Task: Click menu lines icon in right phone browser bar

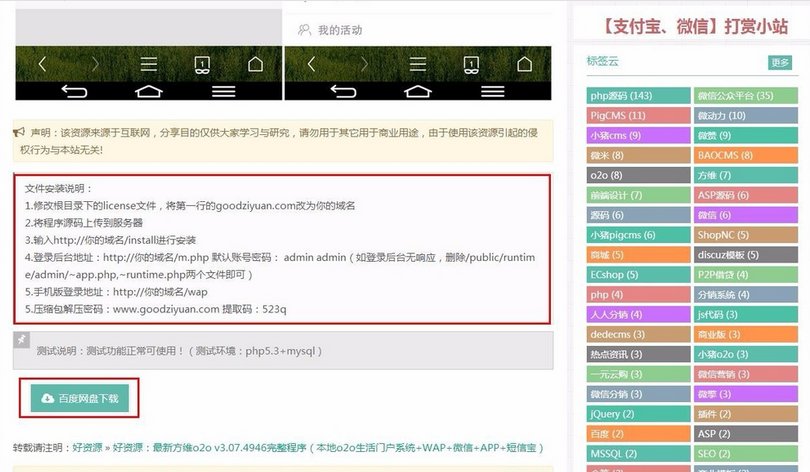Action: (x=418, y=64)
